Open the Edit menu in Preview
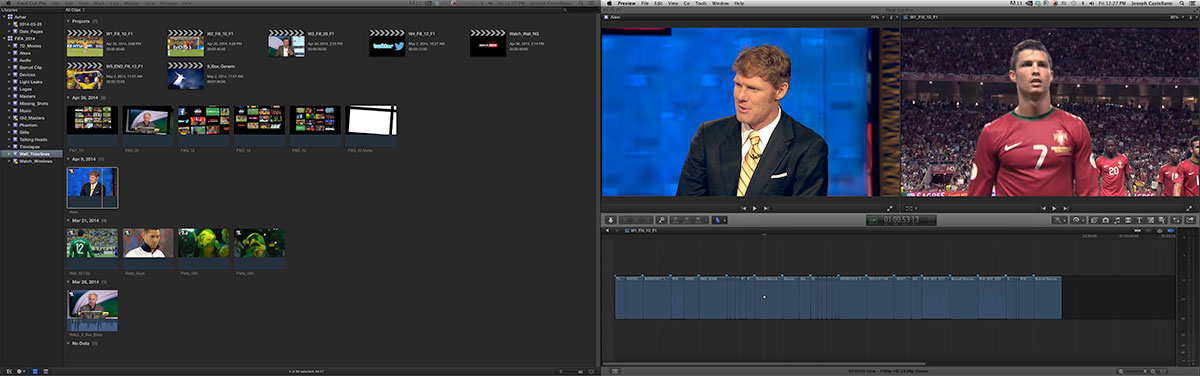The image size is (1200, 376). coord(658,3)
